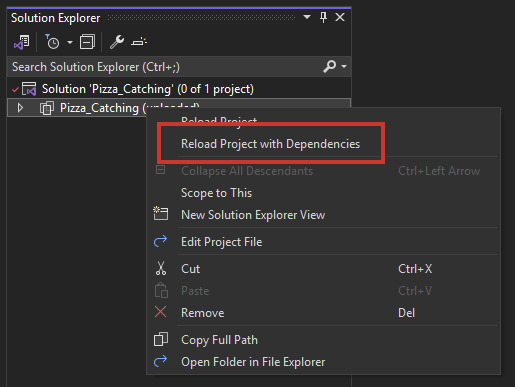Screen dimensions: 515x387
Task: Click the Search Solution Explorer input field
Action: [x=167, y=67]
